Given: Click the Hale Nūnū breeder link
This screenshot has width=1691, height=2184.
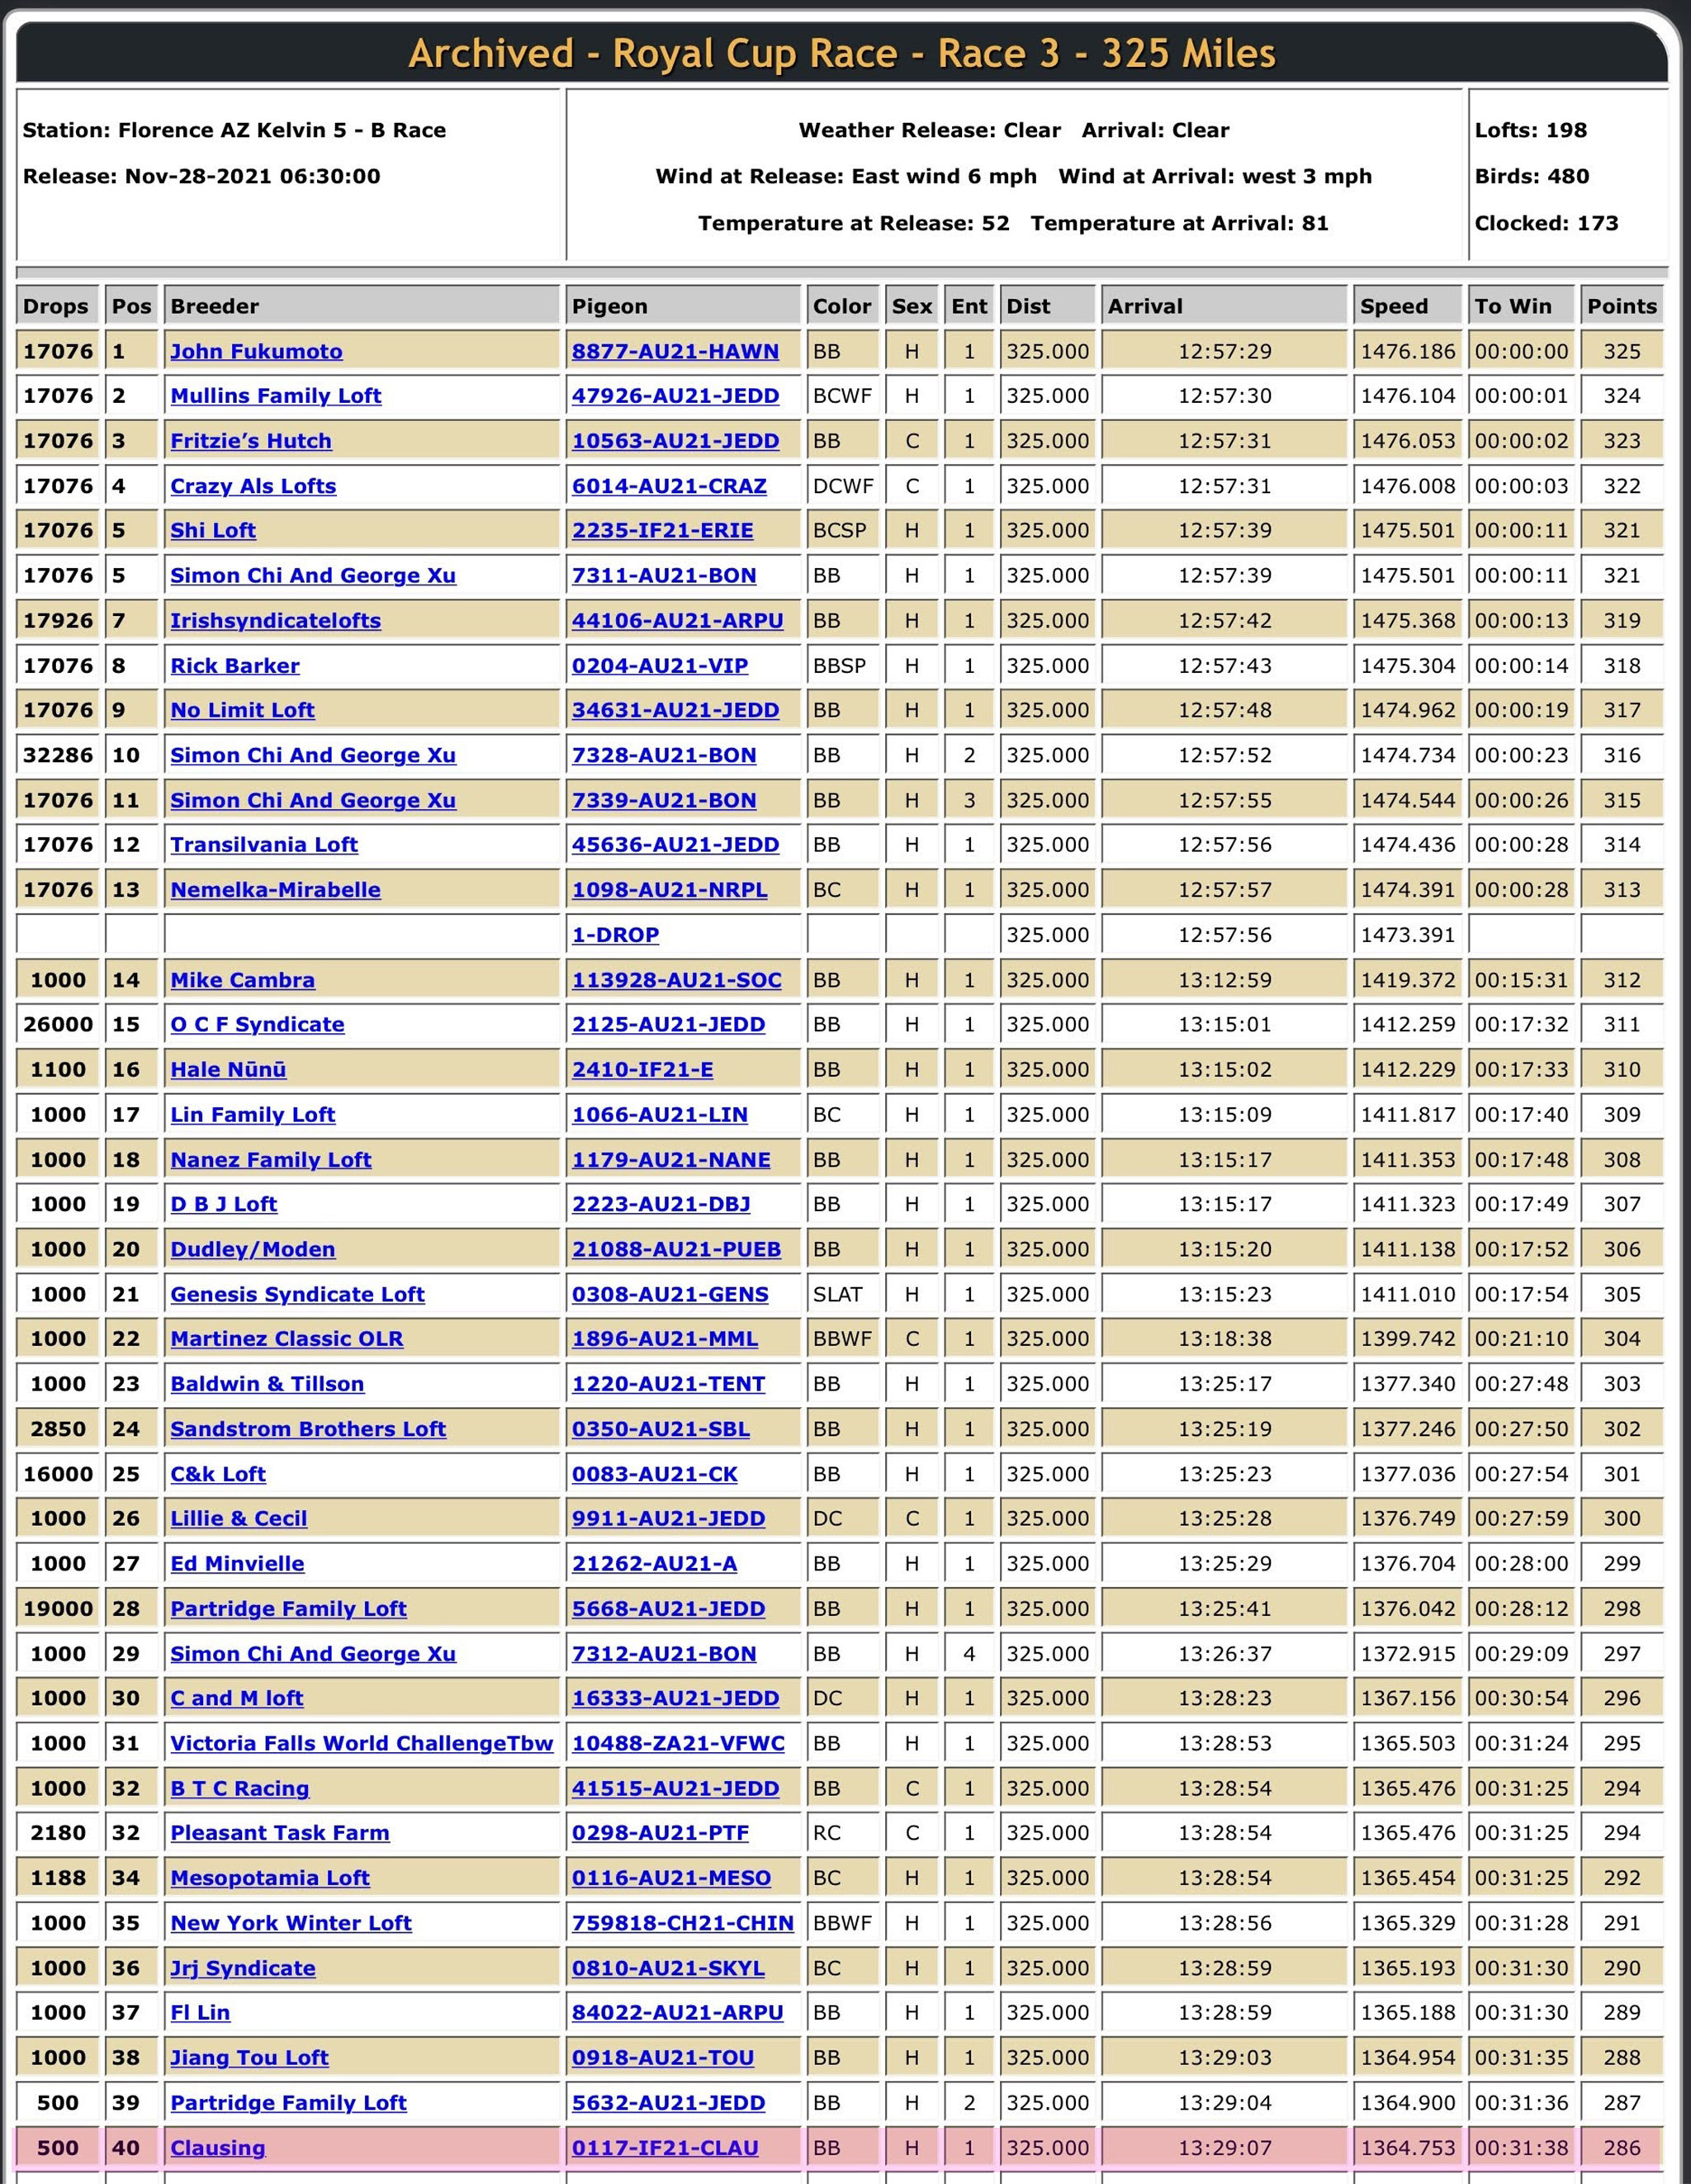Looking at the screenshot, I should point(228,1070).
